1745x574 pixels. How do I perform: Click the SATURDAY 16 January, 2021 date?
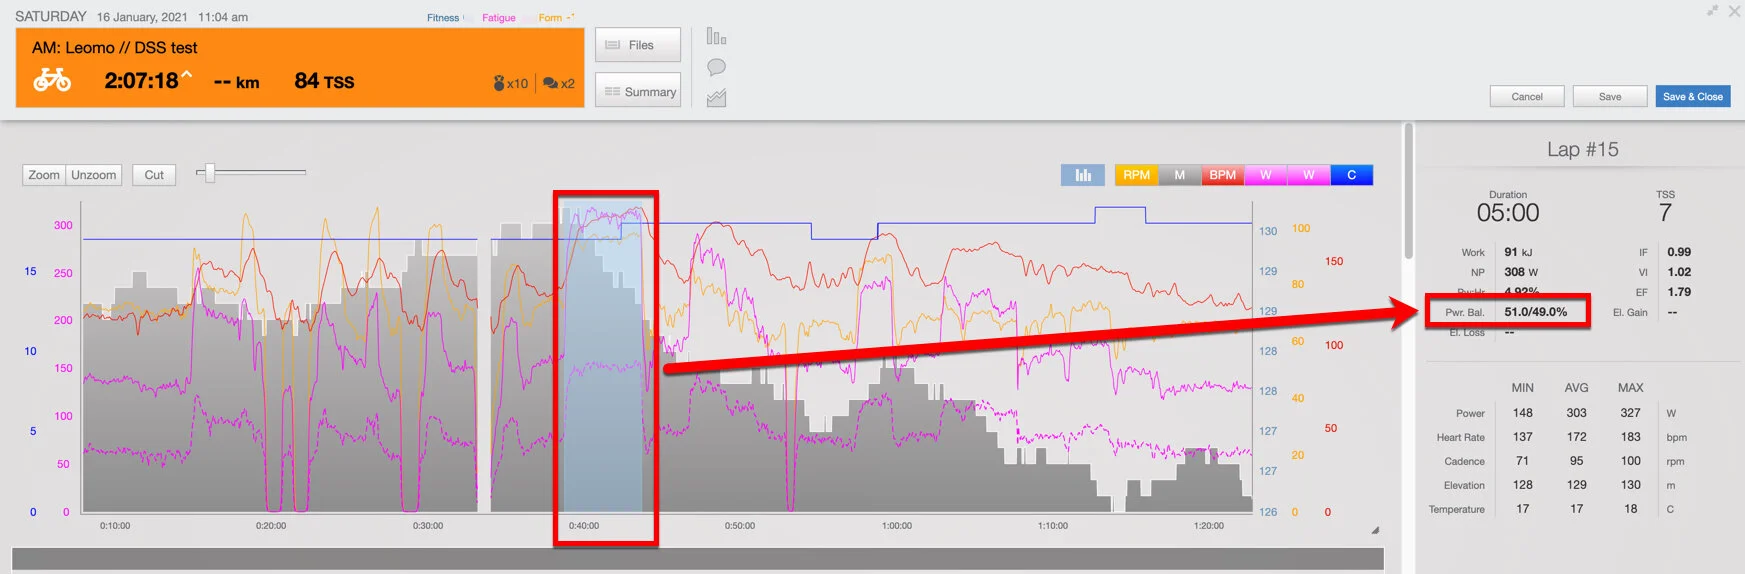101,17
